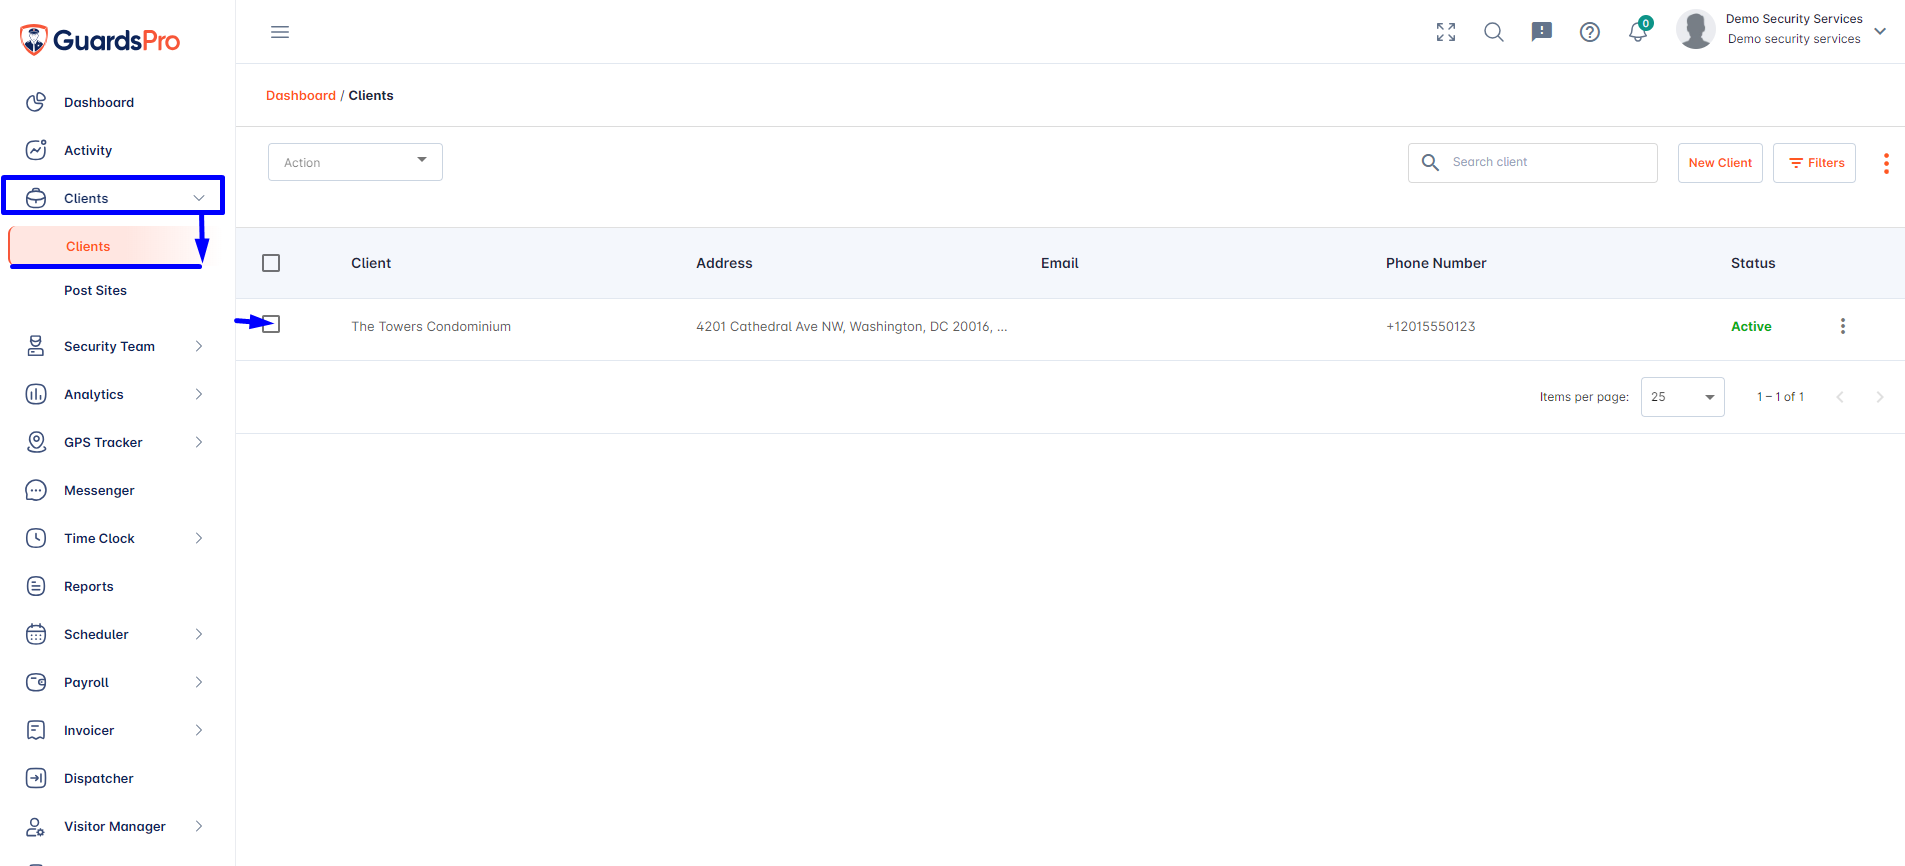The height and width of the screenshot is (866, 1905).
Task: Open Post Sites submenu item
Action: [95, 290]
